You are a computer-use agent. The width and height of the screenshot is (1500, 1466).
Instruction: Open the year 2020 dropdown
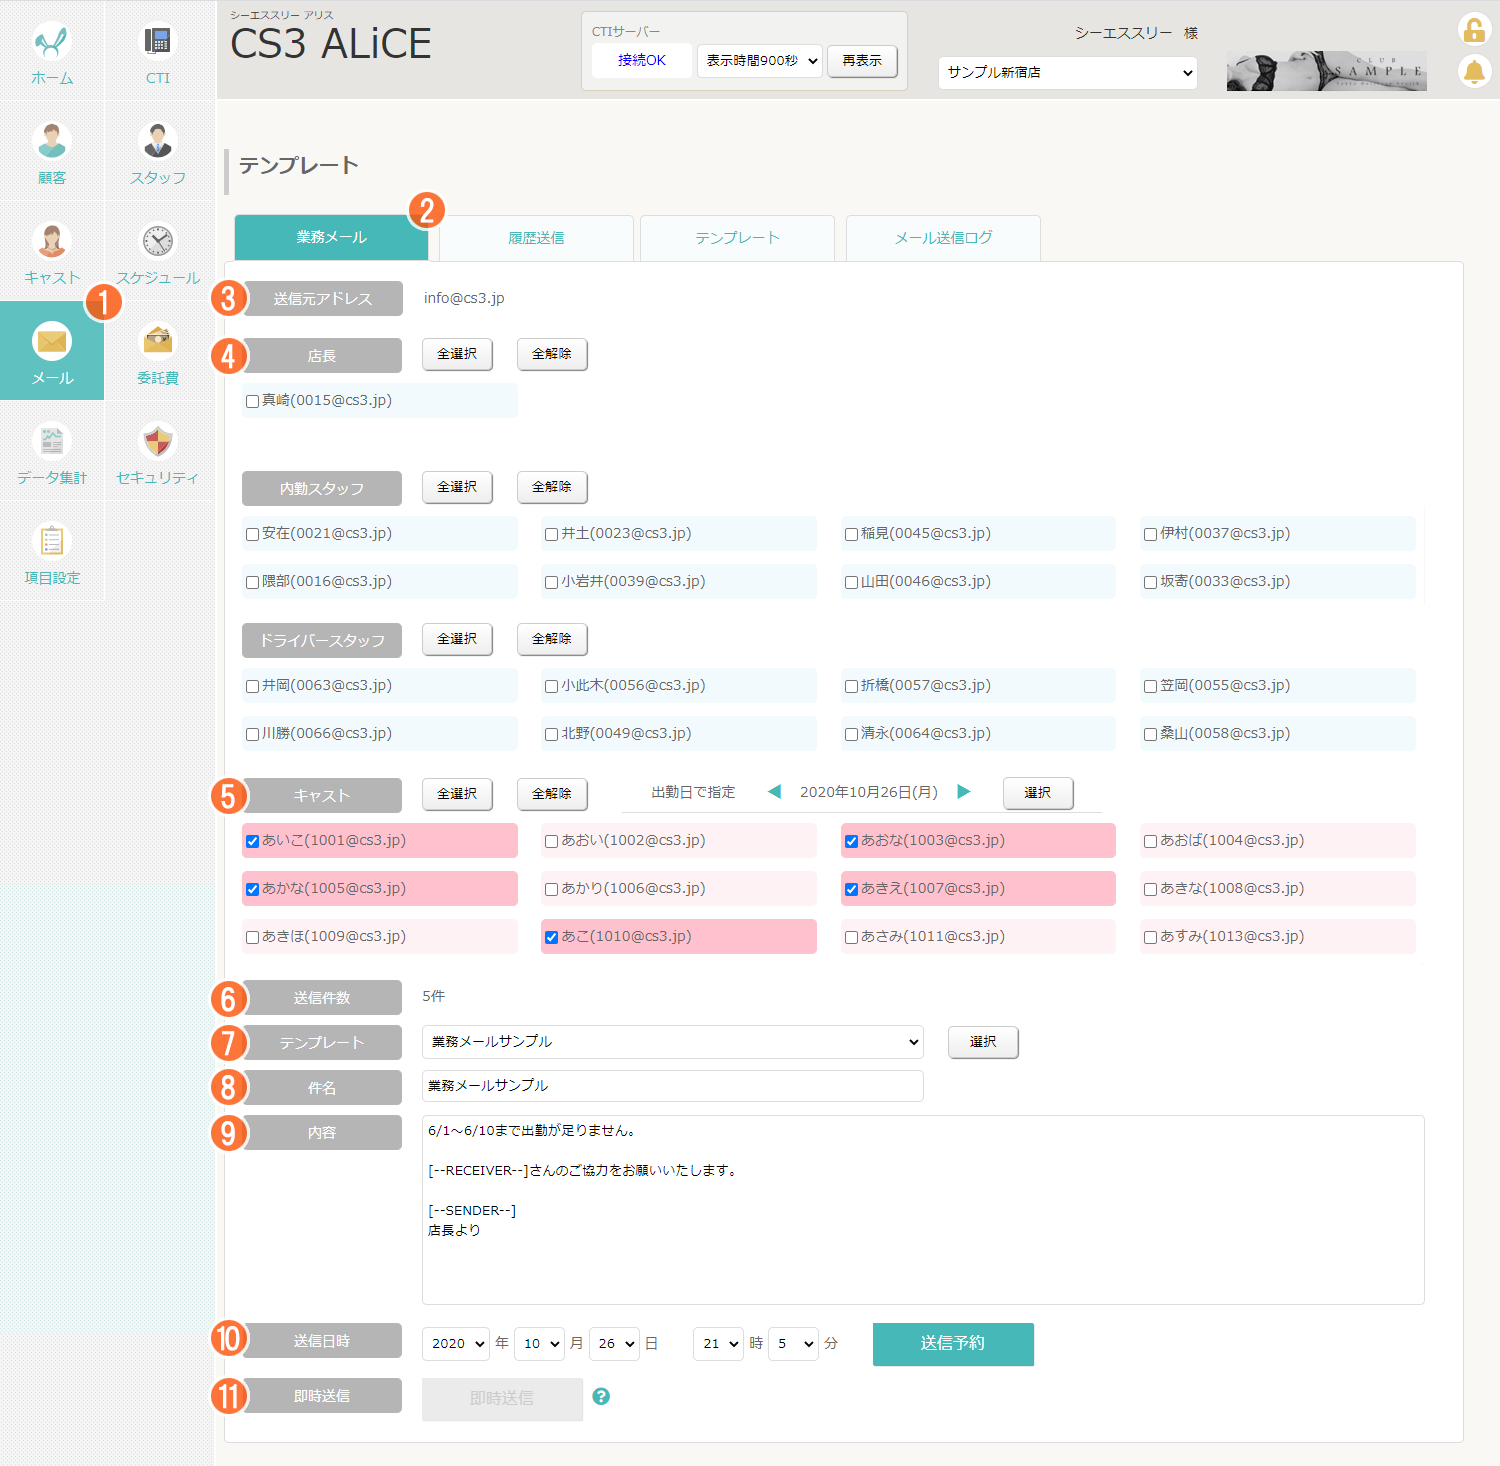tap(456, 1343)
